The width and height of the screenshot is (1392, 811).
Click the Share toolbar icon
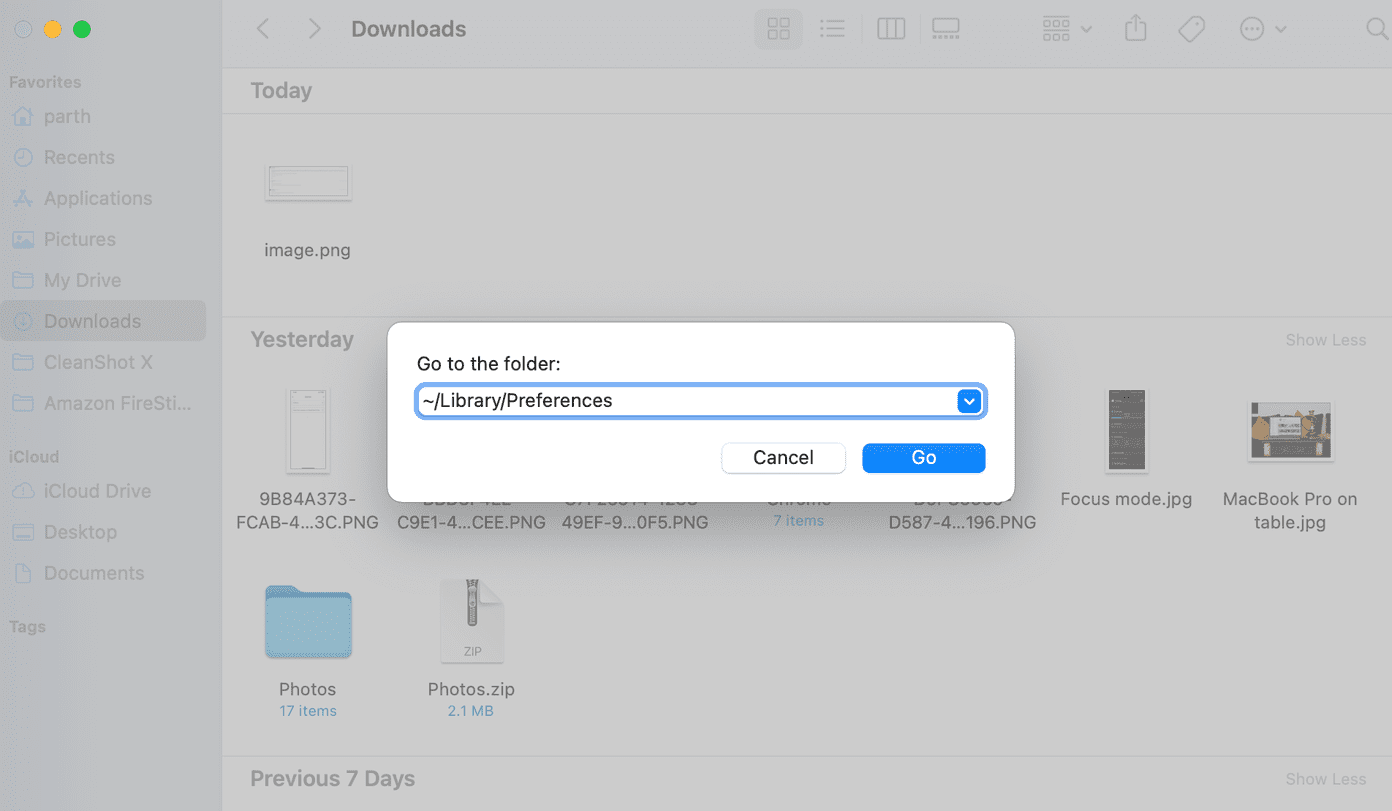(x=1135, y=29)
